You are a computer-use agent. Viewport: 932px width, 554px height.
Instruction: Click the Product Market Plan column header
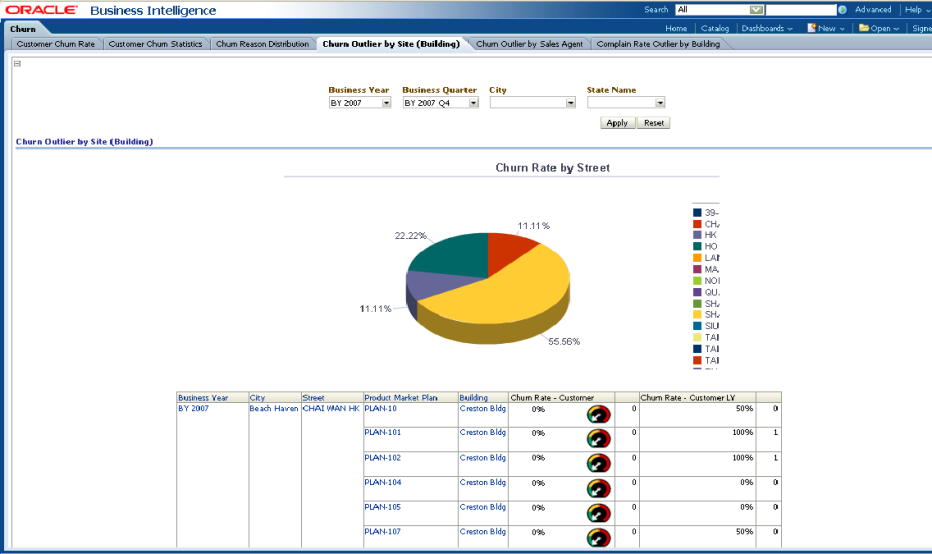pyautogui.click(x=401, y=398)
